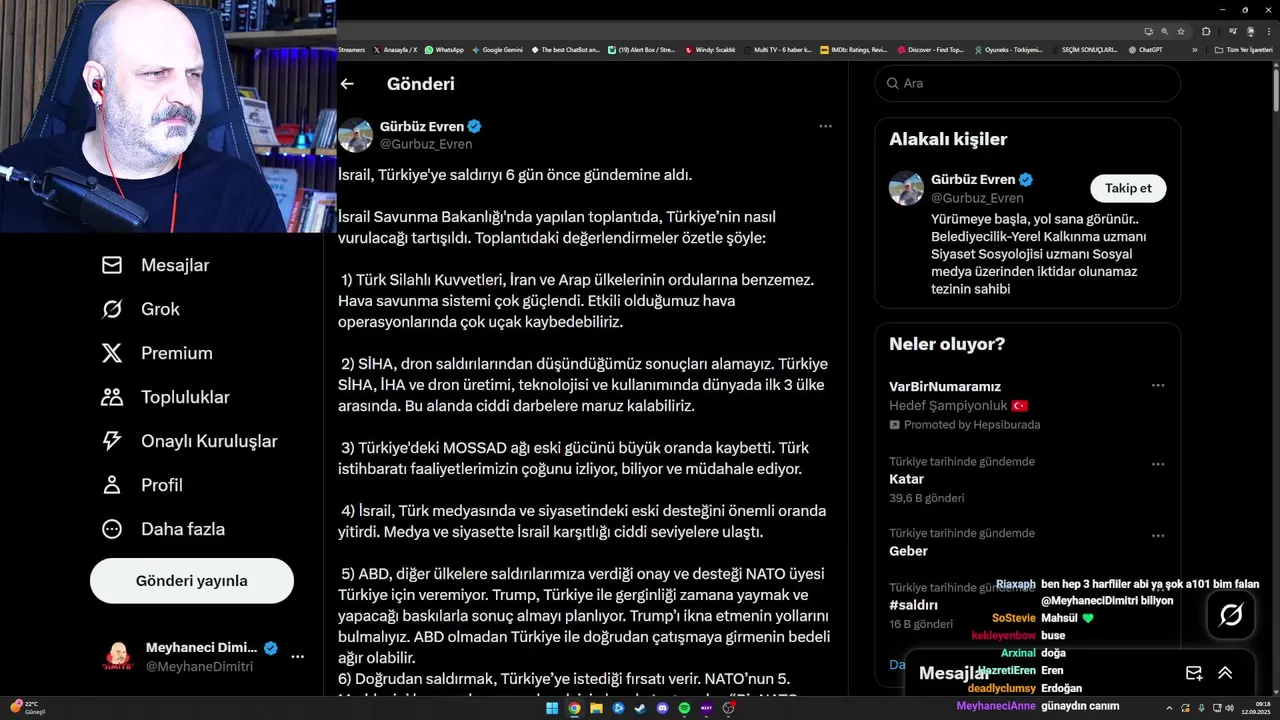Image resolution: width=1280 pixels, height=720 pixels.
Task: Open the (19) Alert Box bookmark
Action: [641, 49]
